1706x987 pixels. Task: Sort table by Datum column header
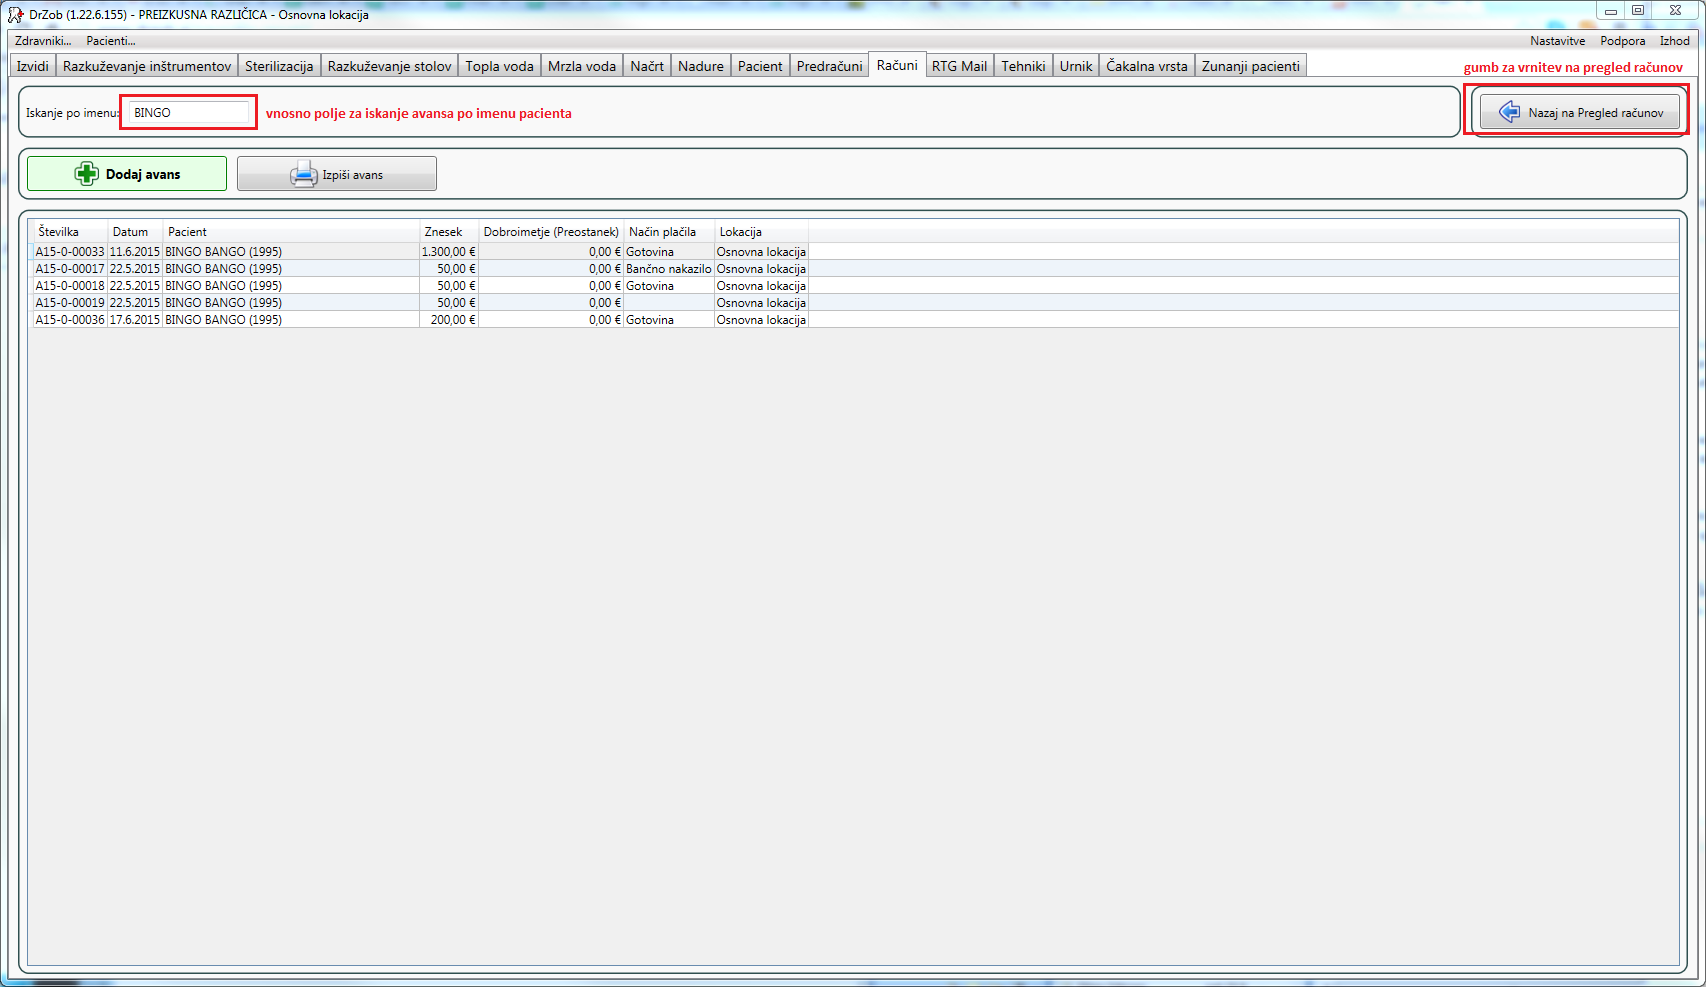click(x=130, y=232)
